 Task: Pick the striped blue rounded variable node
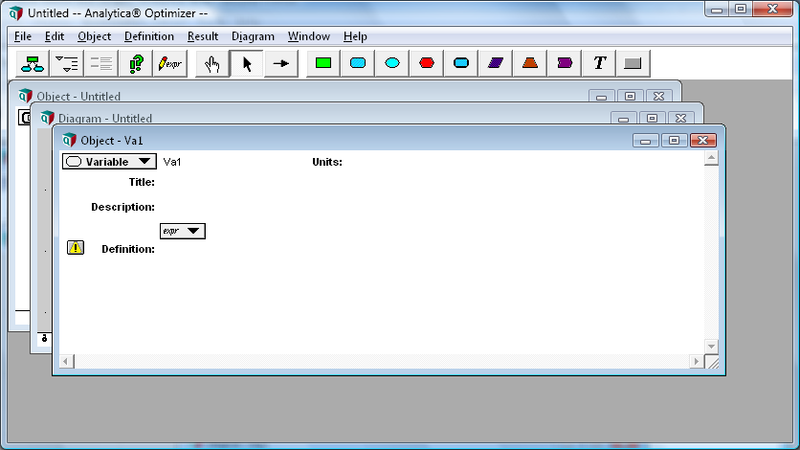(x=358, y=64)
